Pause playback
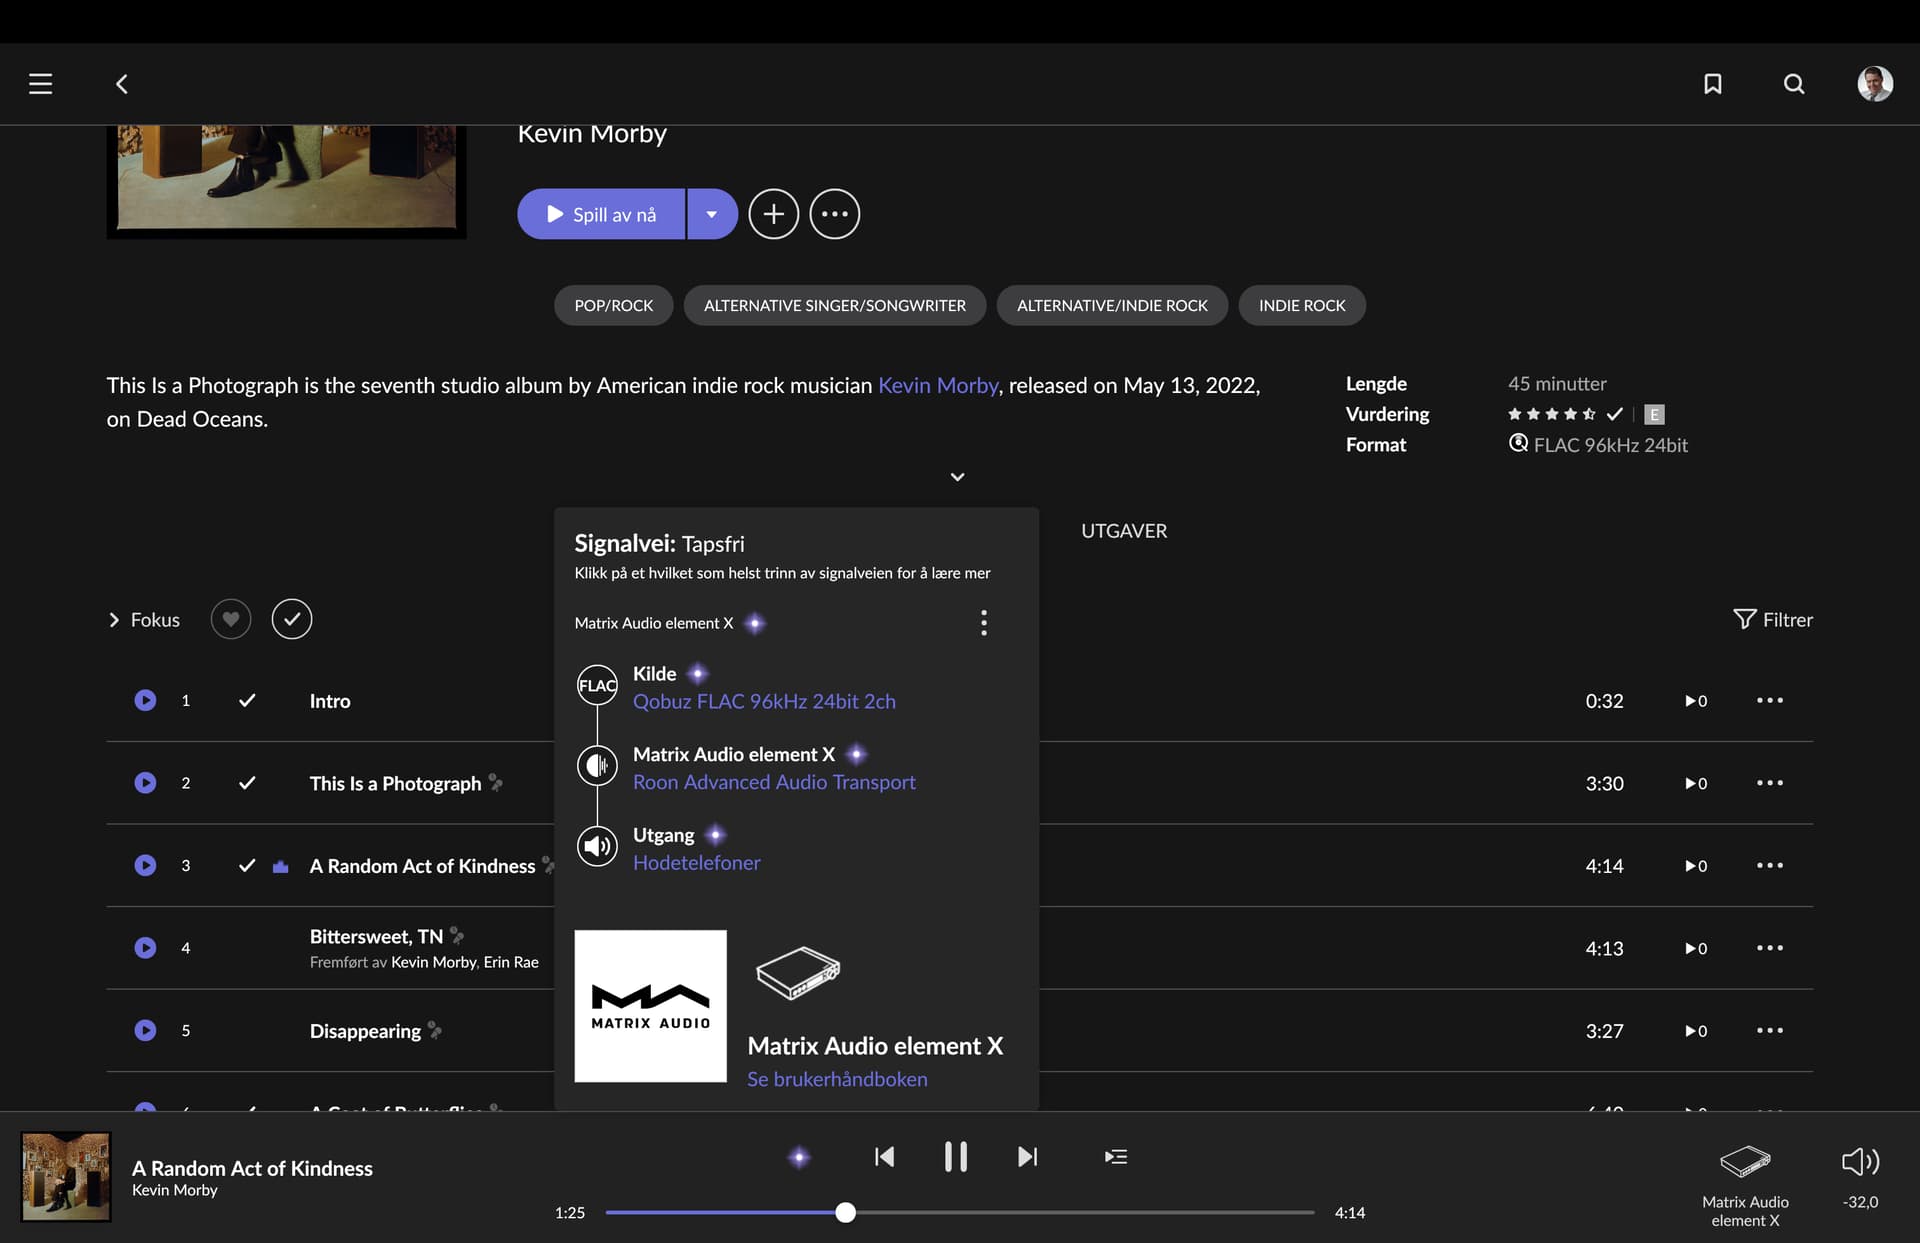Screen dimensions: 1920x1243 click(x=956, y=1157)
